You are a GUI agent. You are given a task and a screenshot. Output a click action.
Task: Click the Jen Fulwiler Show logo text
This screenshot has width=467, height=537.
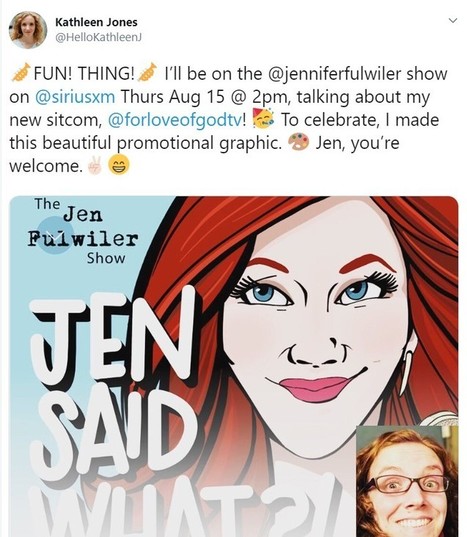coord(83,232)
